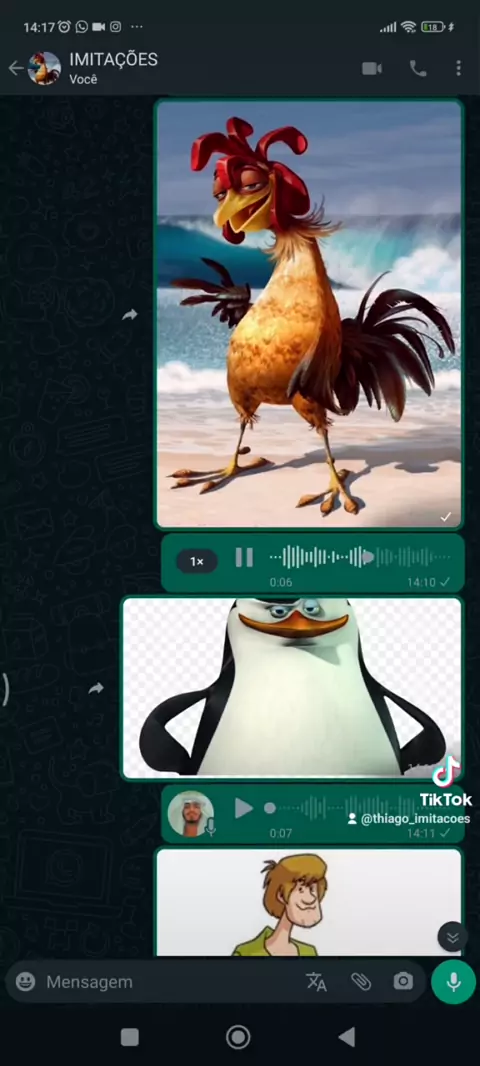The width and height of the screenshot is (480, 1066).
Task: Open the attachment paperclip menu
Action: click(x=360, y=981)
